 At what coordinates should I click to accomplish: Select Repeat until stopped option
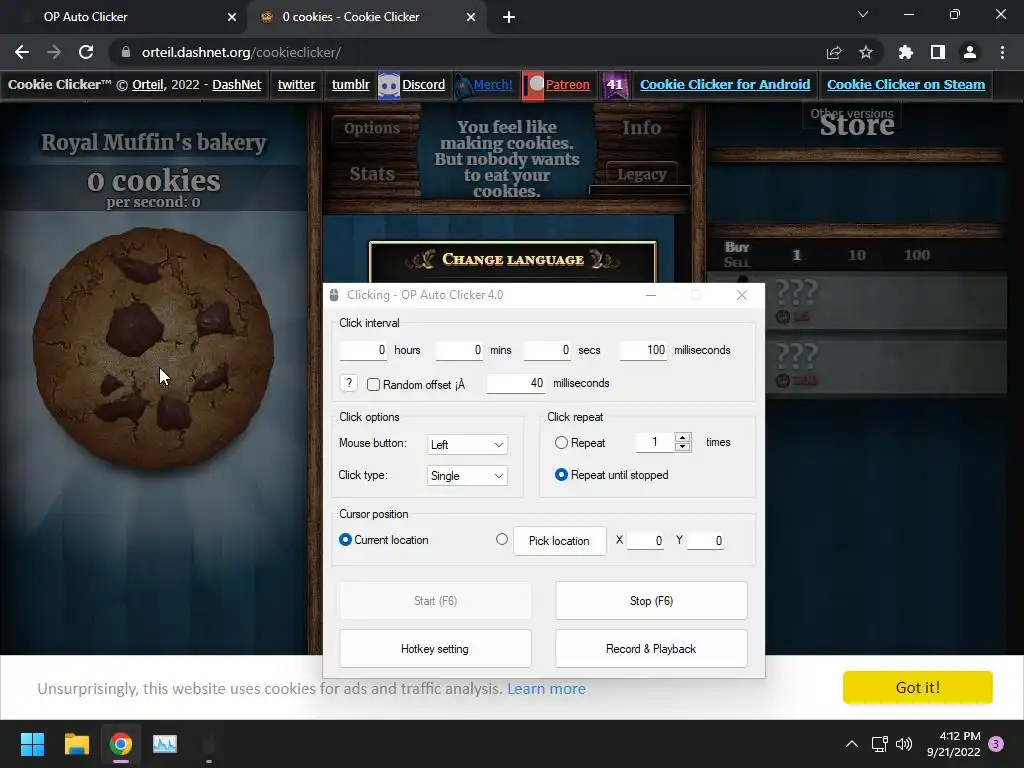pos(561,475)
